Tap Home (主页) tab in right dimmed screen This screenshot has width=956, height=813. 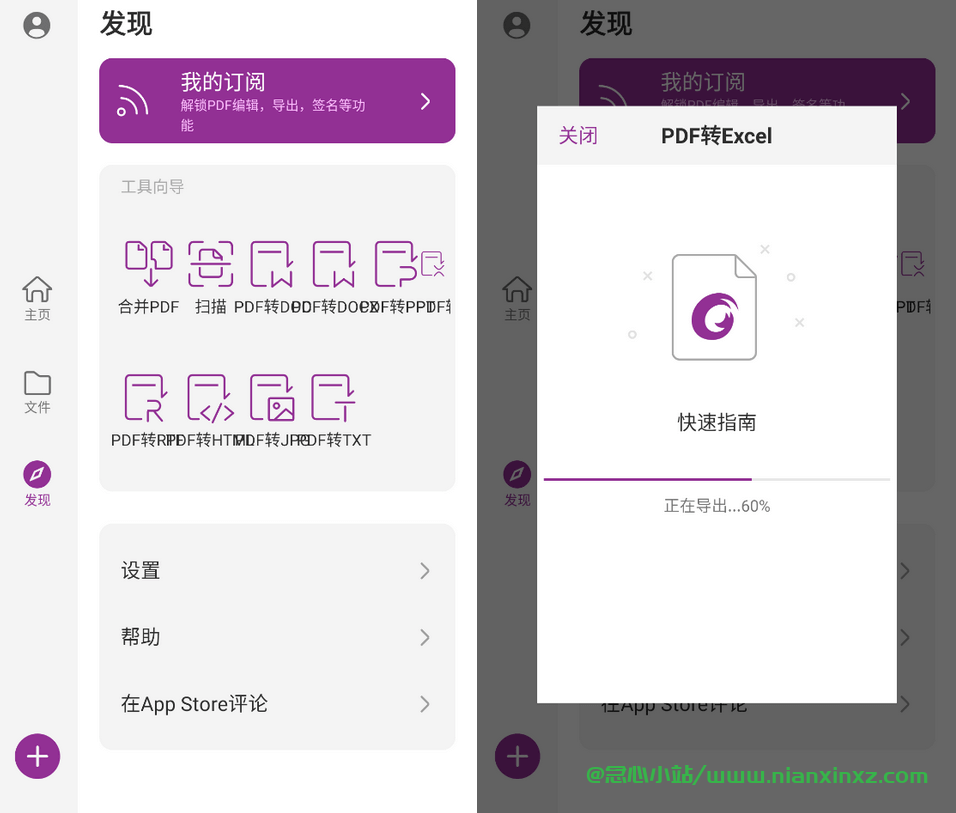[517, 298]
